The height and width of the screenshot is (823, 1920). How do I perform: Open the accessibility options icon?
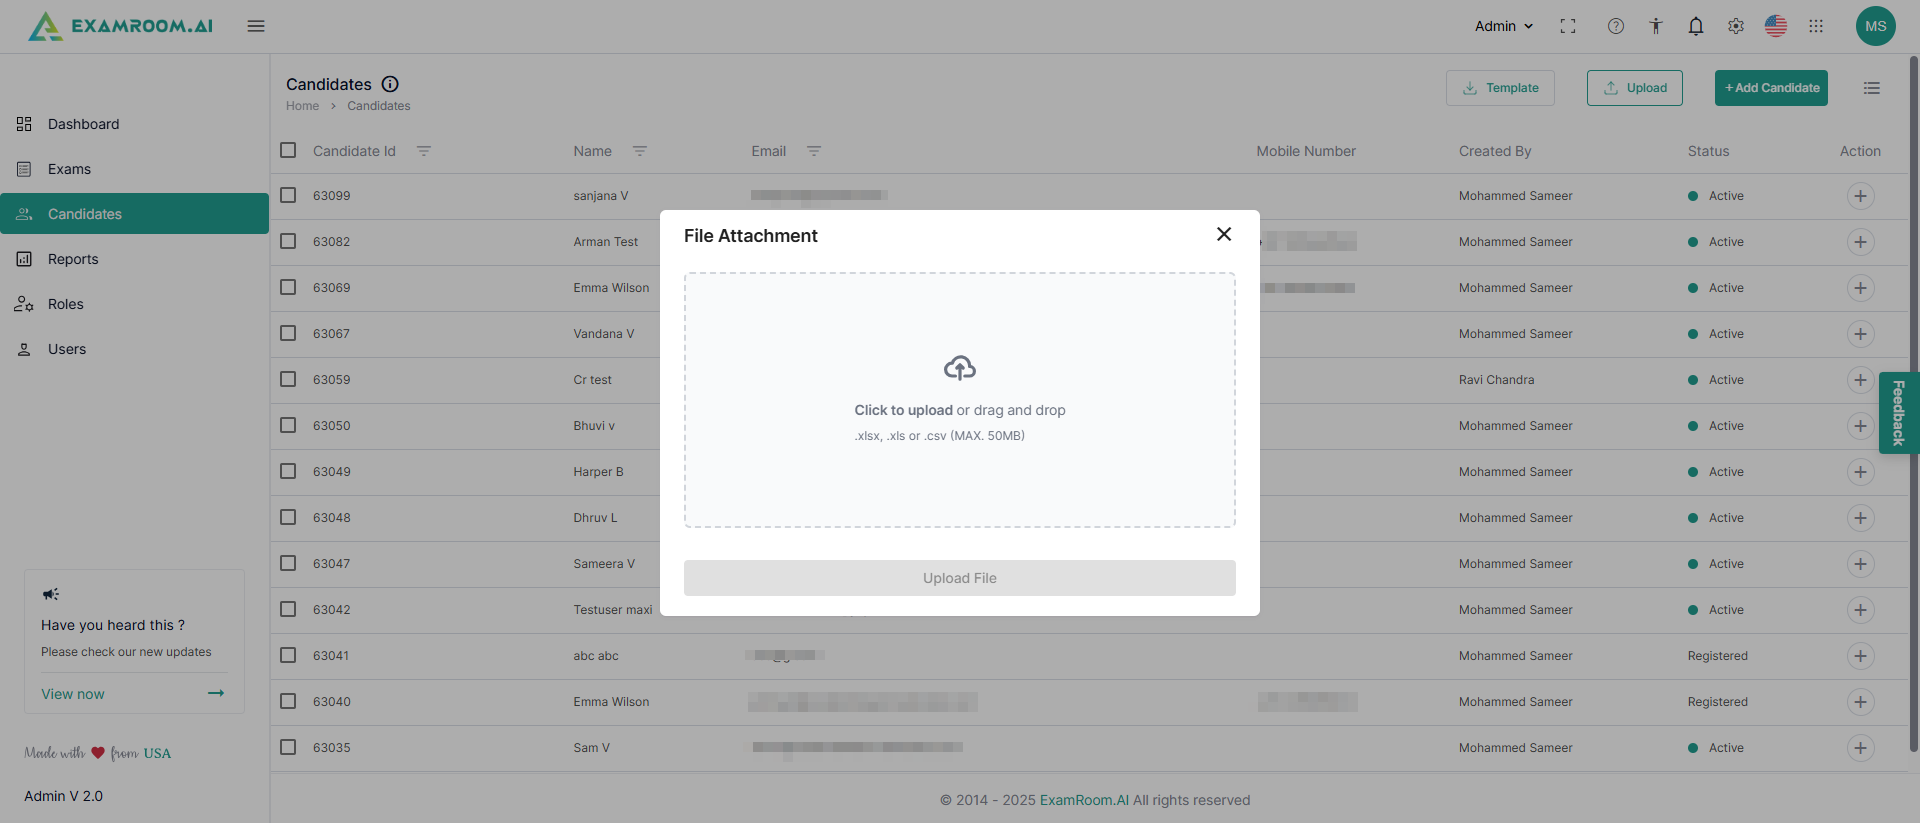(x=1656, y=27)
